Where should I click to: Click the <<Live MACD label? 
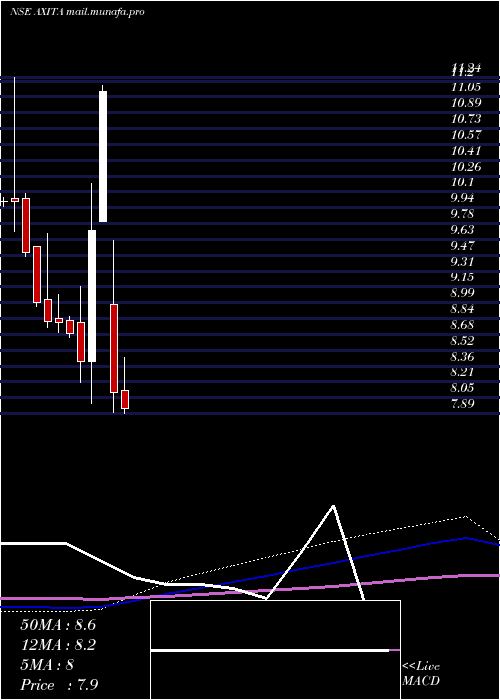pyautogui.click(x=421, y=674)
